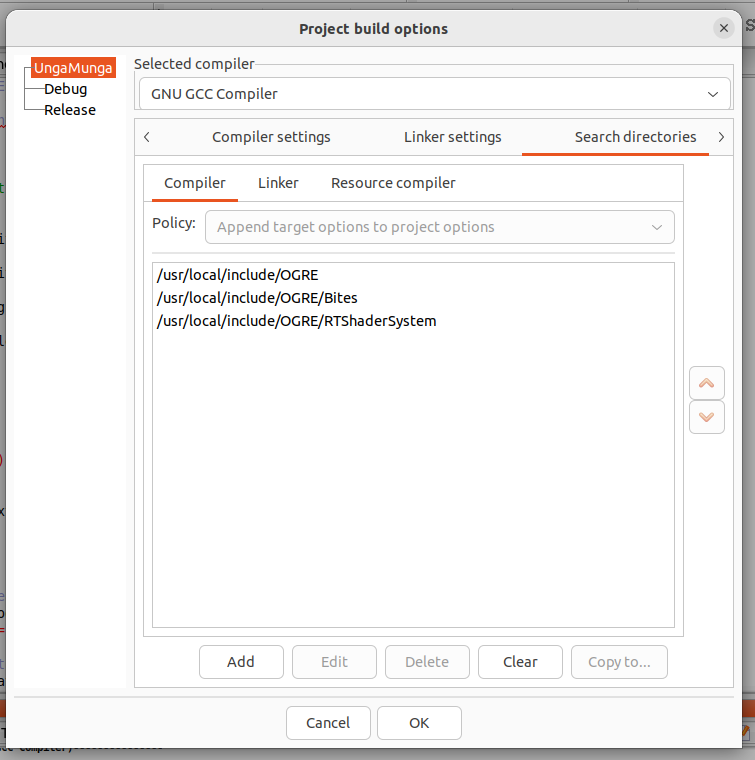Viewport: 755px width, 760px height.
Task: Click the Copy to... button
Action: pyautogui.click(x=619, y=662)
